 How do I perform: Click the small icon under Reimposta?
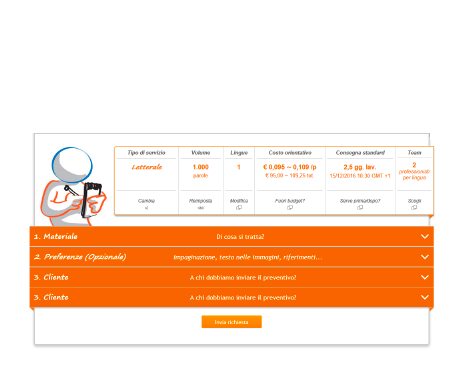201,208
